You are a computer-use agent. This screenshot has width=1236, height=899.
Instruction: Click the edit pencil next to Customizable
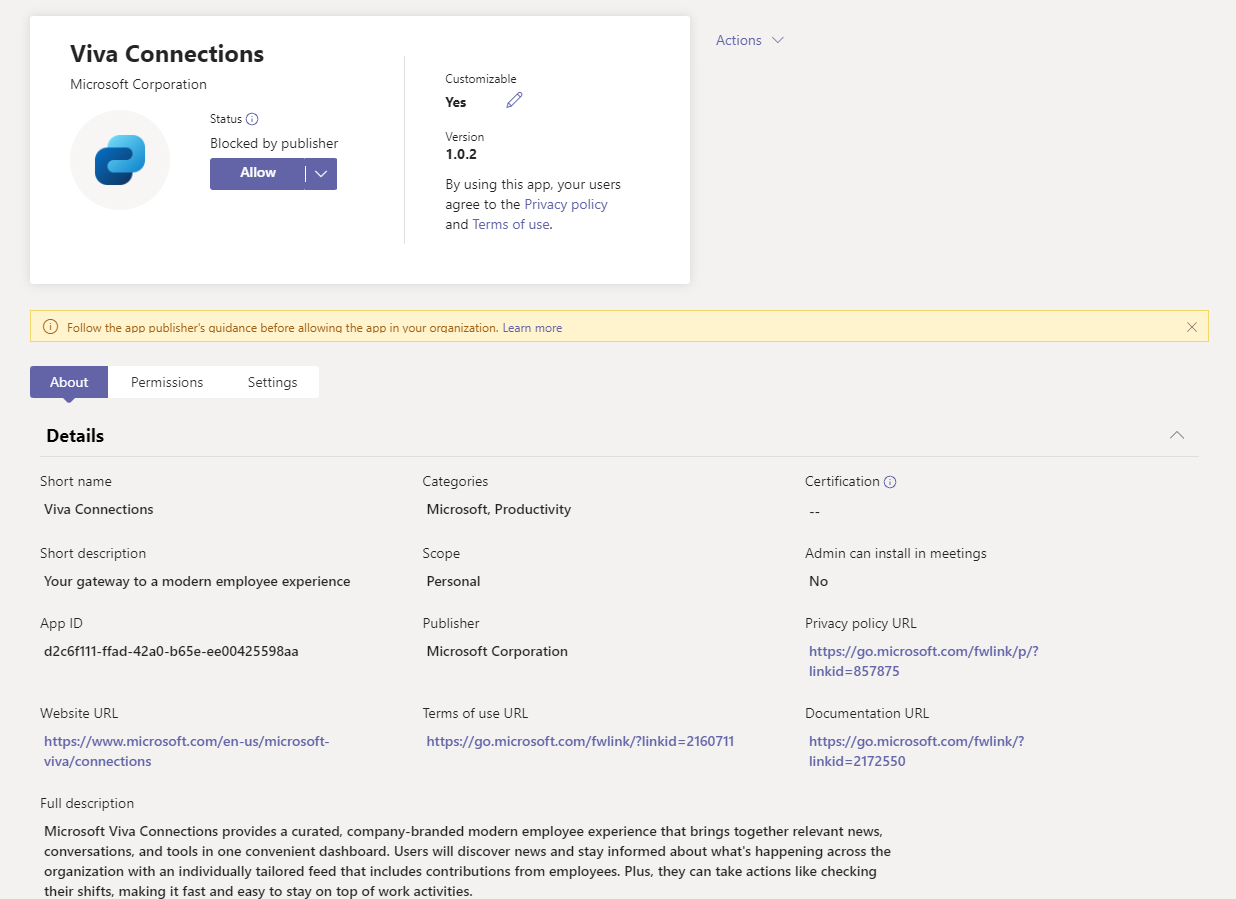tap(513, 100)
